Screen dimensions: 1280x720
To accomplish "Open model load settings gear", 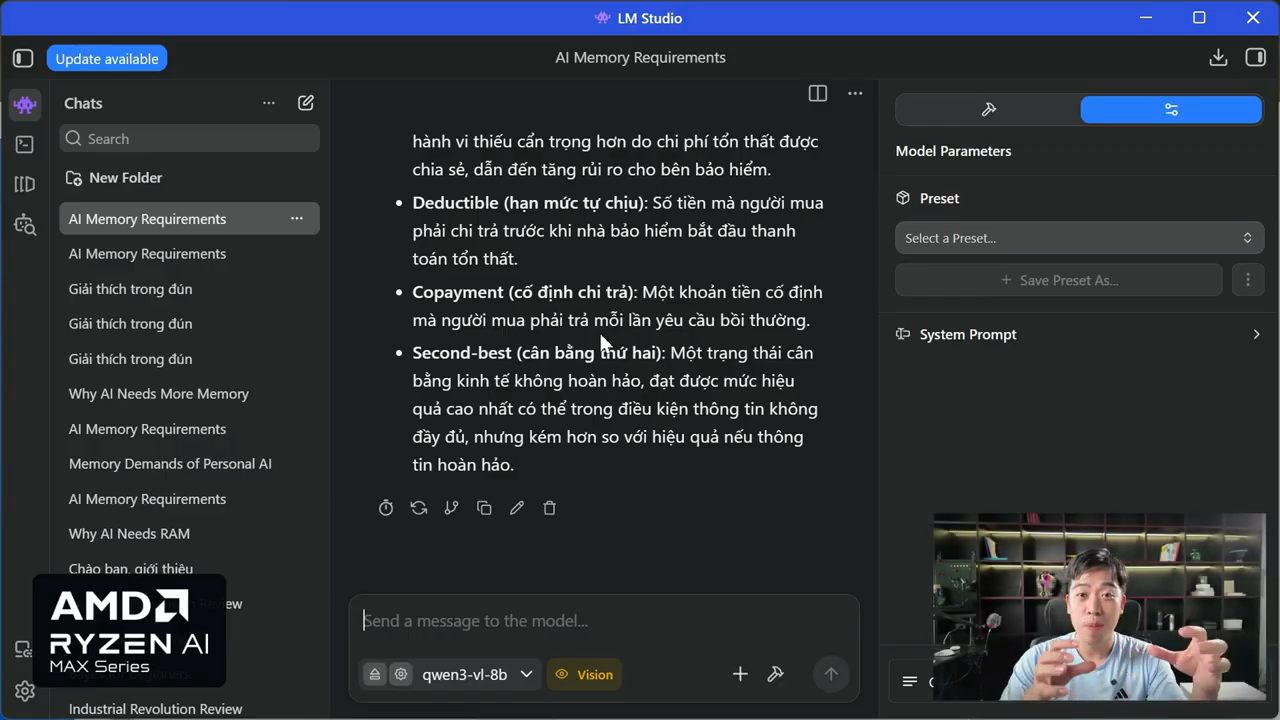I will click(401, 674).
